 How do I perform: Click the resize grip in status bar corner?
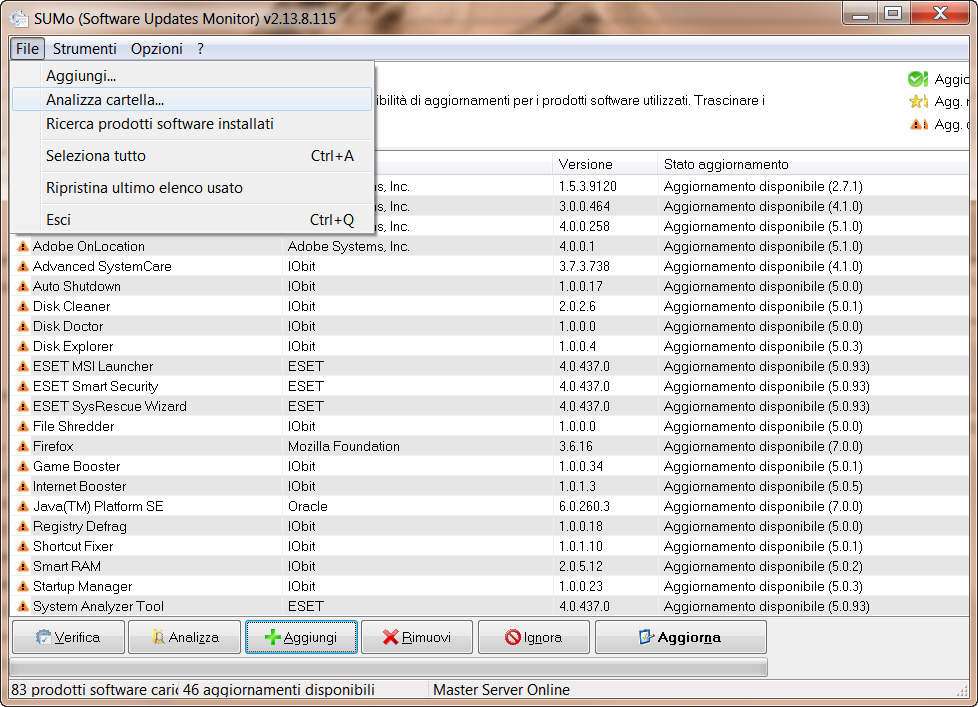tap(962, 690)
